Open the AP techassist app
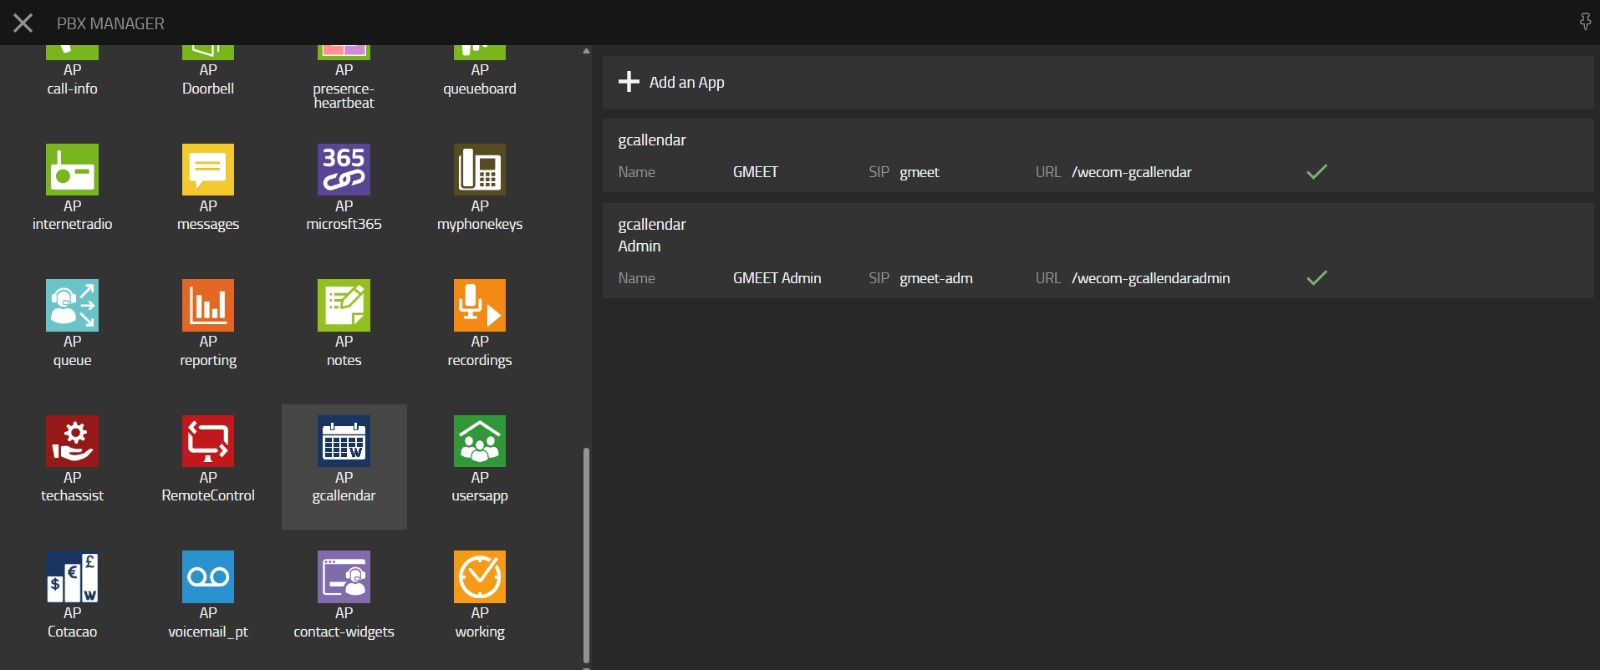This screenshot has width=1600, height=670. point(72,442)
